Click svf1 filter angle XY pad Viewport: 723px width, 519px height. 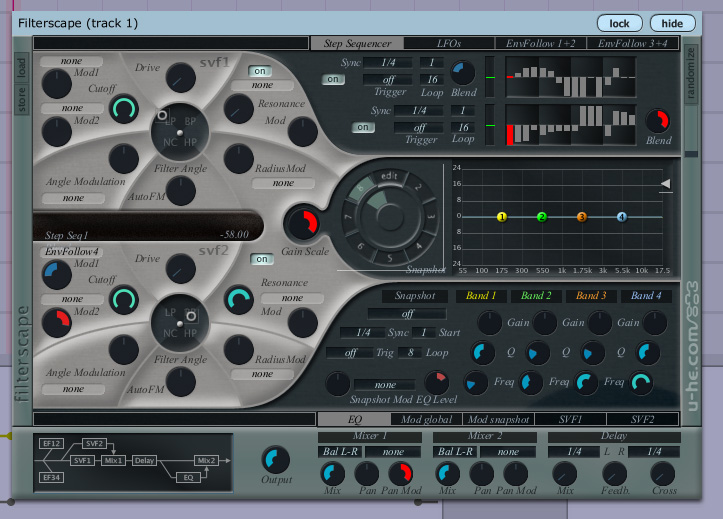tap(180, 132)
